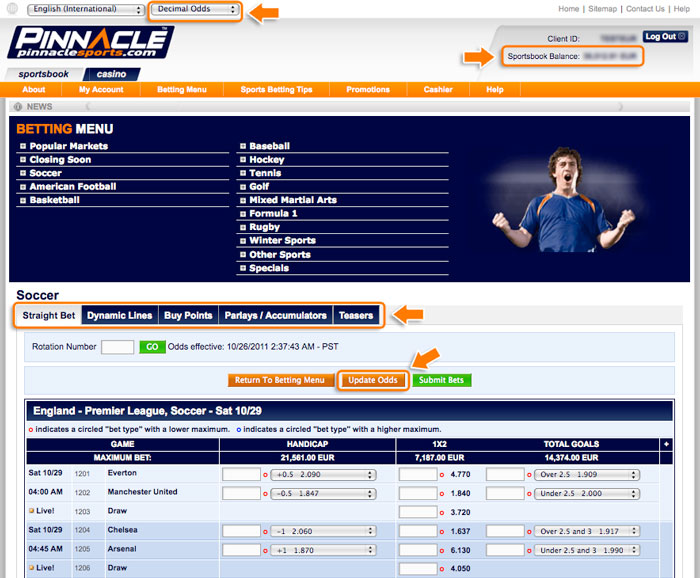Expand the Winter Sports plus icon

243,241
